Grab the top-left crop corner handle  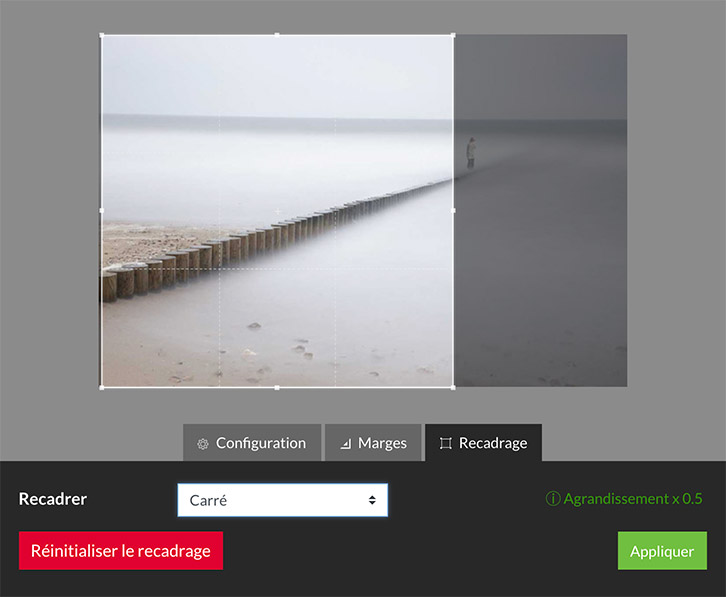pos(101,35)
